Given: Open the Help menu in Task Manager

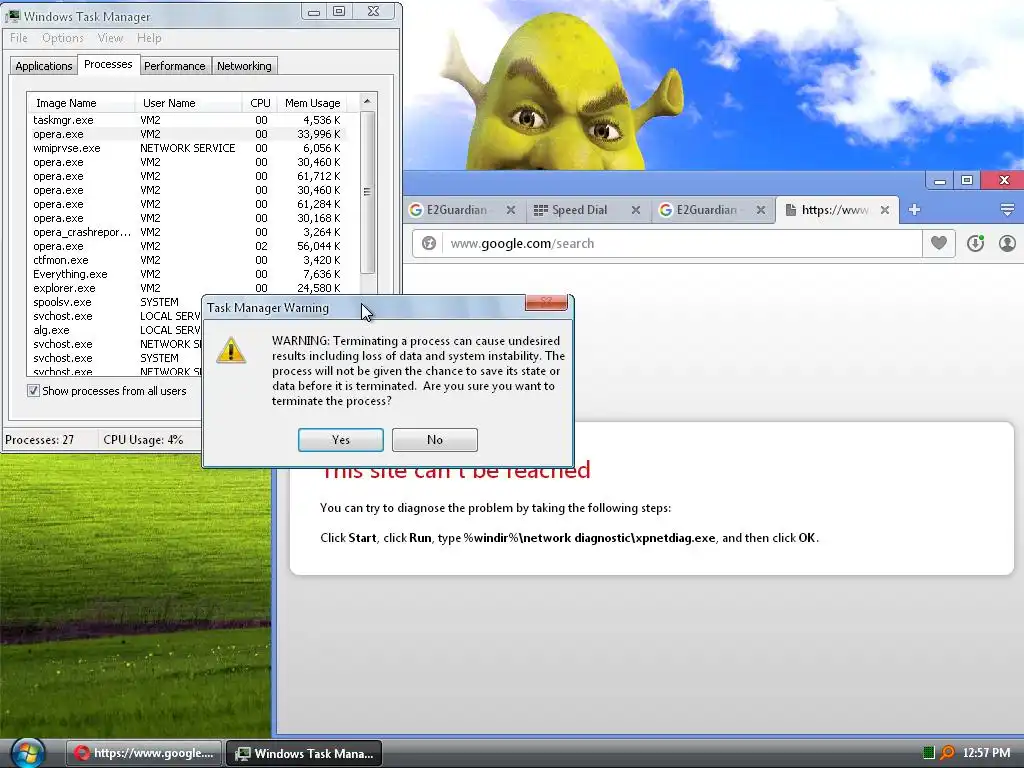Looking at the screenshot, I should click(149, 38).
